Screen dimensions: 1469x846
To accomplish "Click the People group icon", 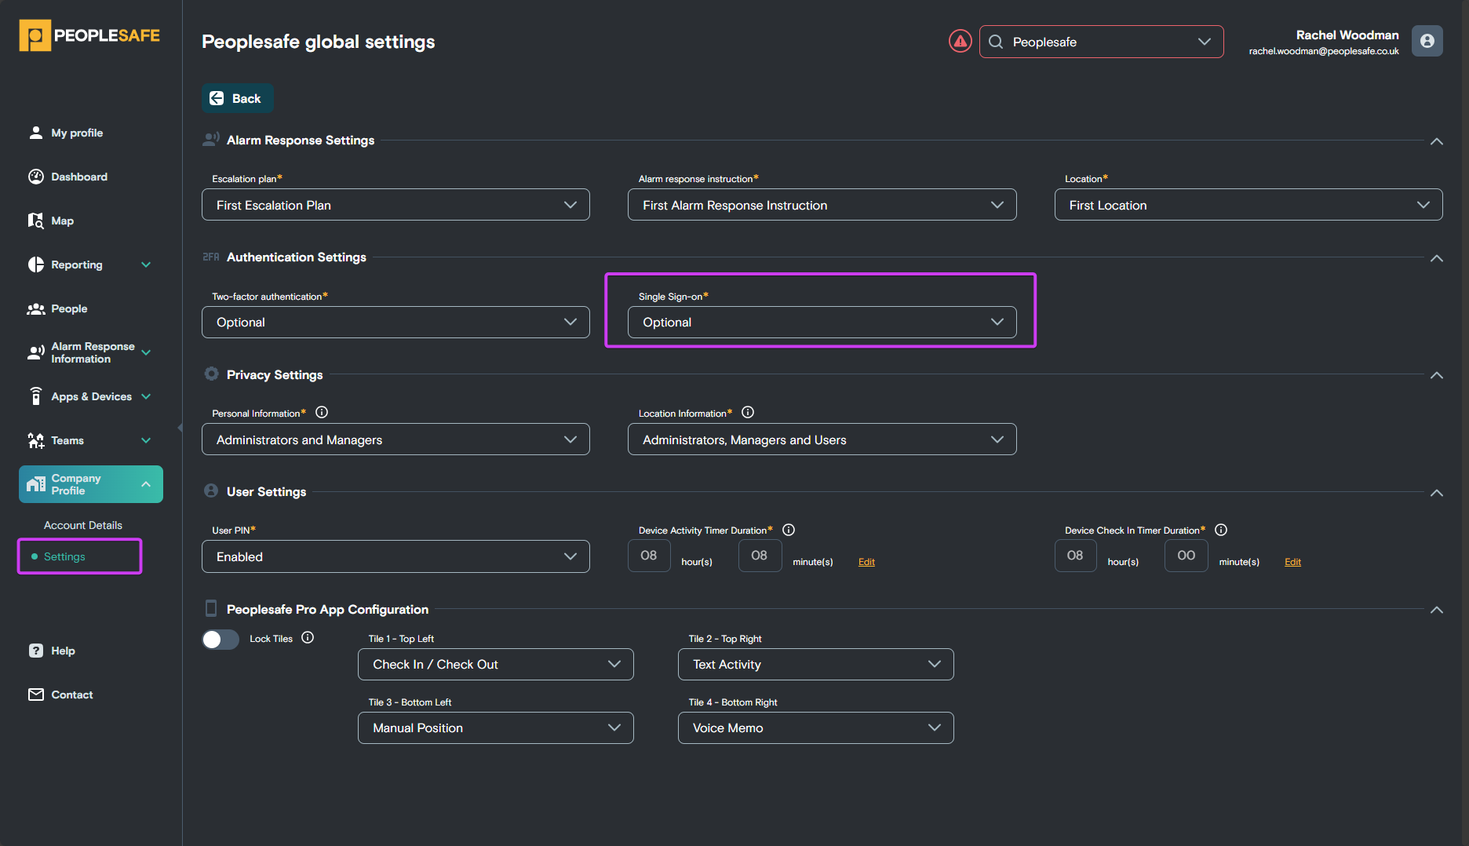I will (36, 309).
